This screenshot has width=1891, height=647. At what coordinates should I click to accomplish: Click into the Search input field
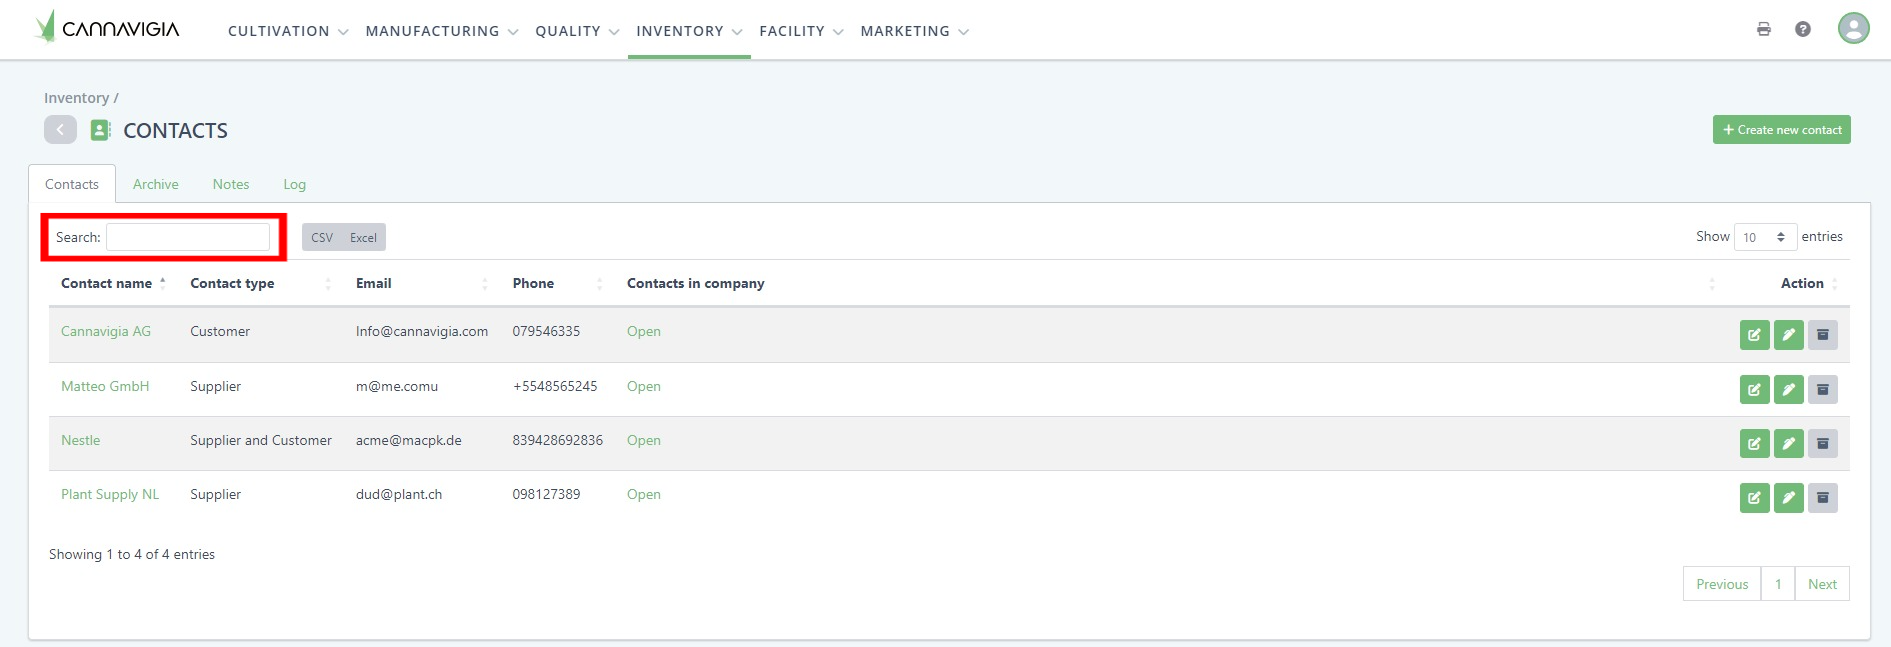tap(188, 237)
